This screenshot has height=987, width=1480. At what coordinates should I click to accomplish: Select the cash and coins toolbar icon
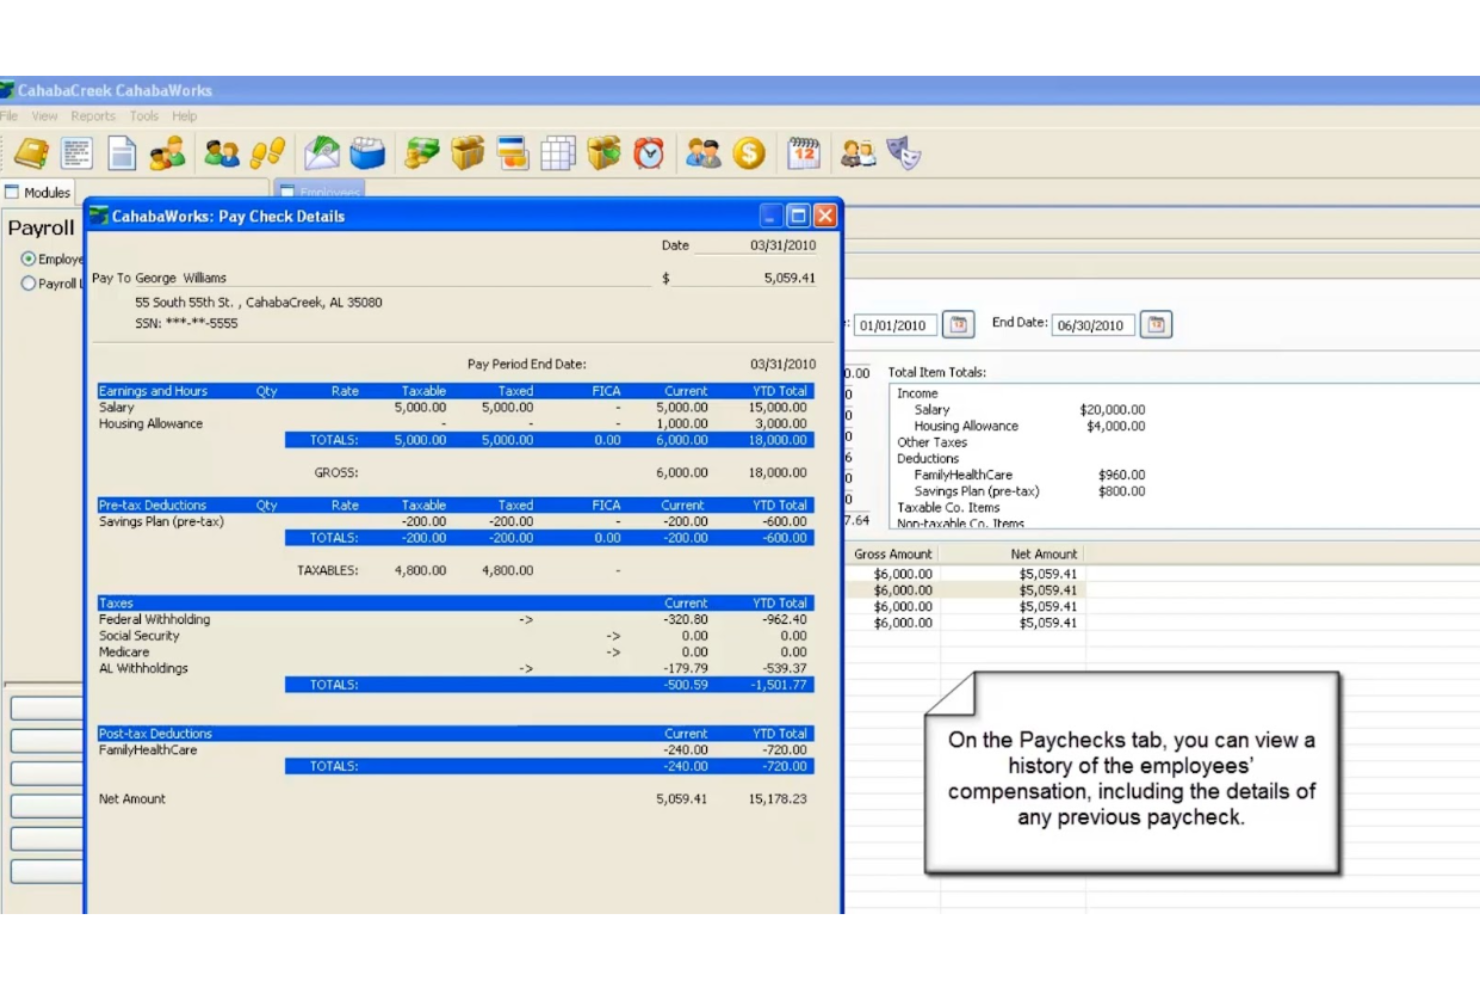[422, 153]
